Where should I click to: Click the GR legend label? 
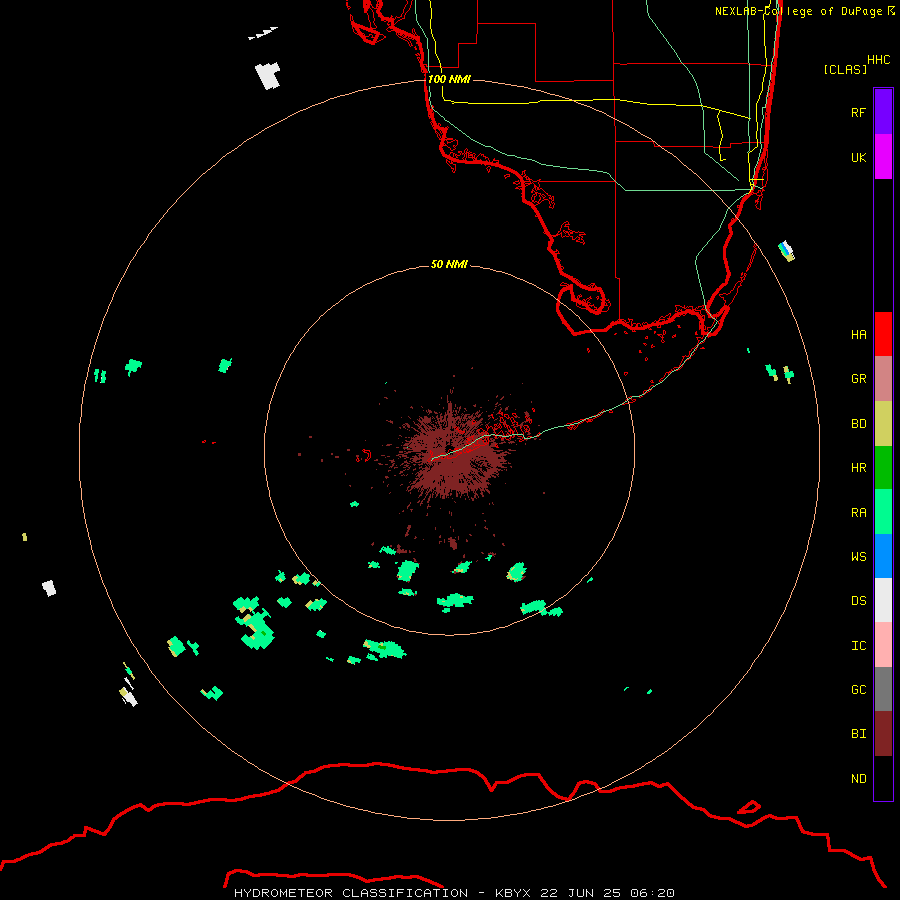pos(858,378)
